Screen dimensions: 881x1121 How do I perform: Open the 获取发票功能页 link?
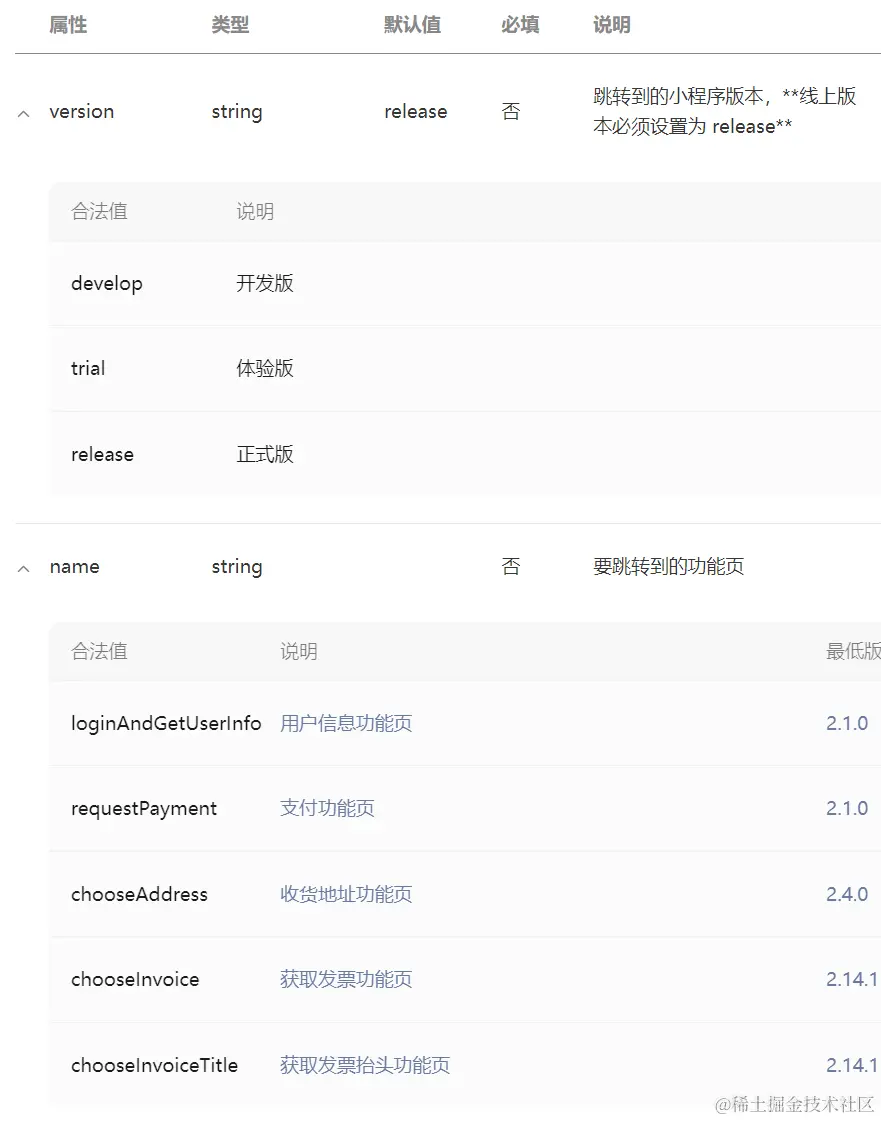[x=346, y=979]
